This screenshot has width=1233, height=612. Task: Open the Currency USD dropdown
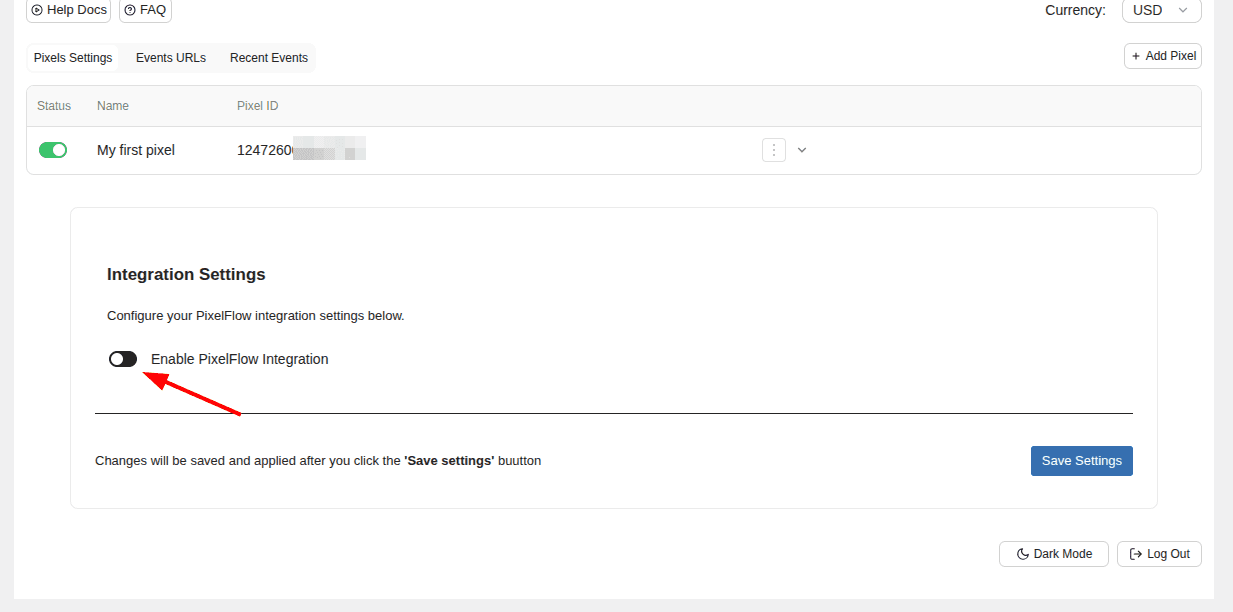tap(1160, 10)
